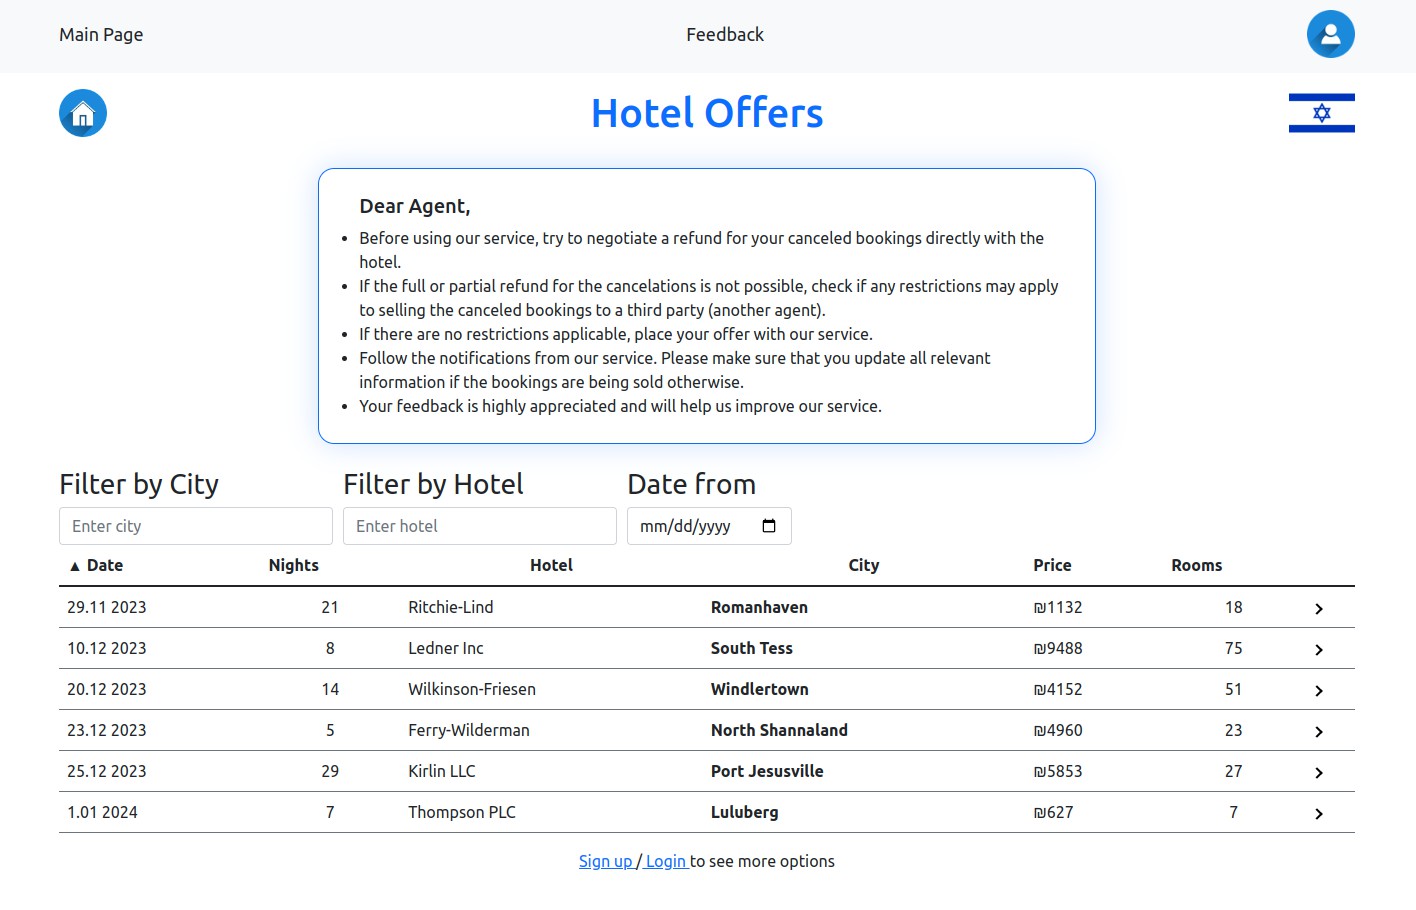
Task: Click the Enter hotel filter field
Action: click(480, 526)
